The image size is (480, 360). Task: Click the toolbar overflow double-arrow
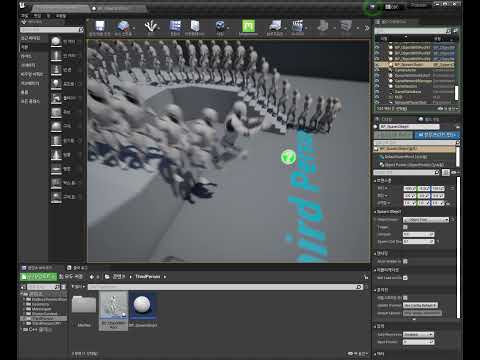coord(366,28)
